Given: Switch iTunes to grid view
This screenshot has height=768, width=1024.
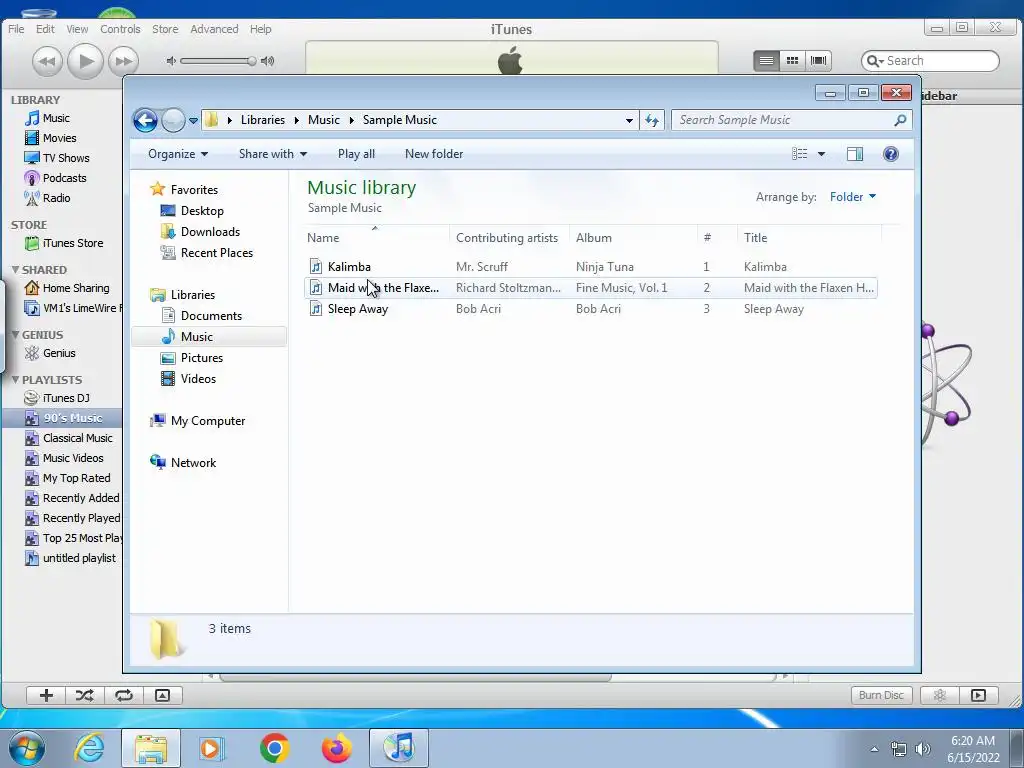Looking at the screenshot, I should click(x=792, y=61).
